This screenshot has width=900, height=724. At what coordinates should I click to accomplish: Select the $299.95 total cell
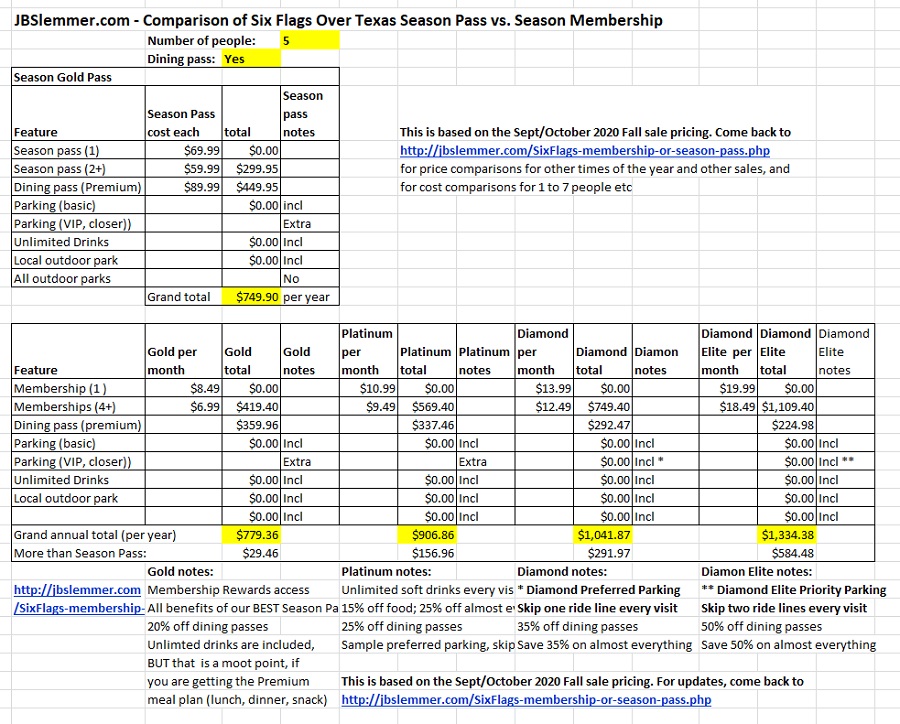point(251,169)
